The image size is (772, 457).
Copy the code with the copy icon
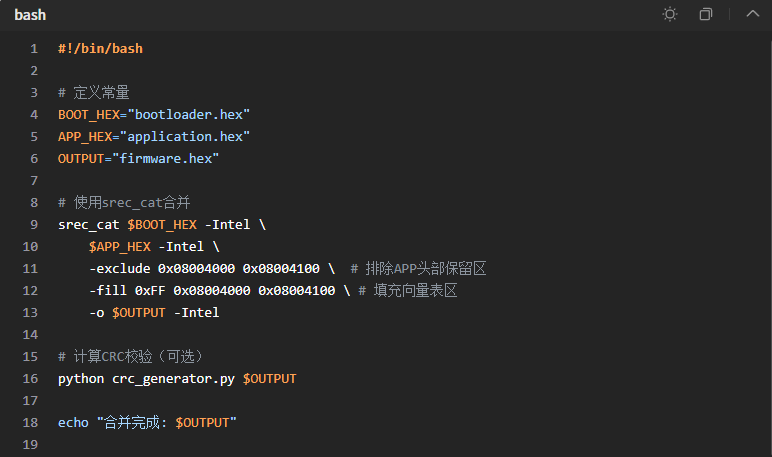click(706, 15)
